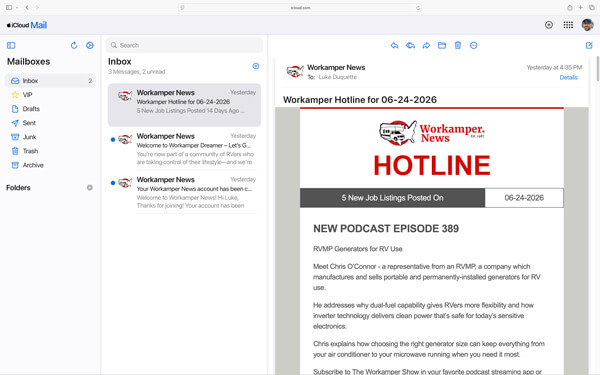The height and width of the screenshot is (375, 600).
Task: Click the Inbox unread count 2
Action: point(90,81)
